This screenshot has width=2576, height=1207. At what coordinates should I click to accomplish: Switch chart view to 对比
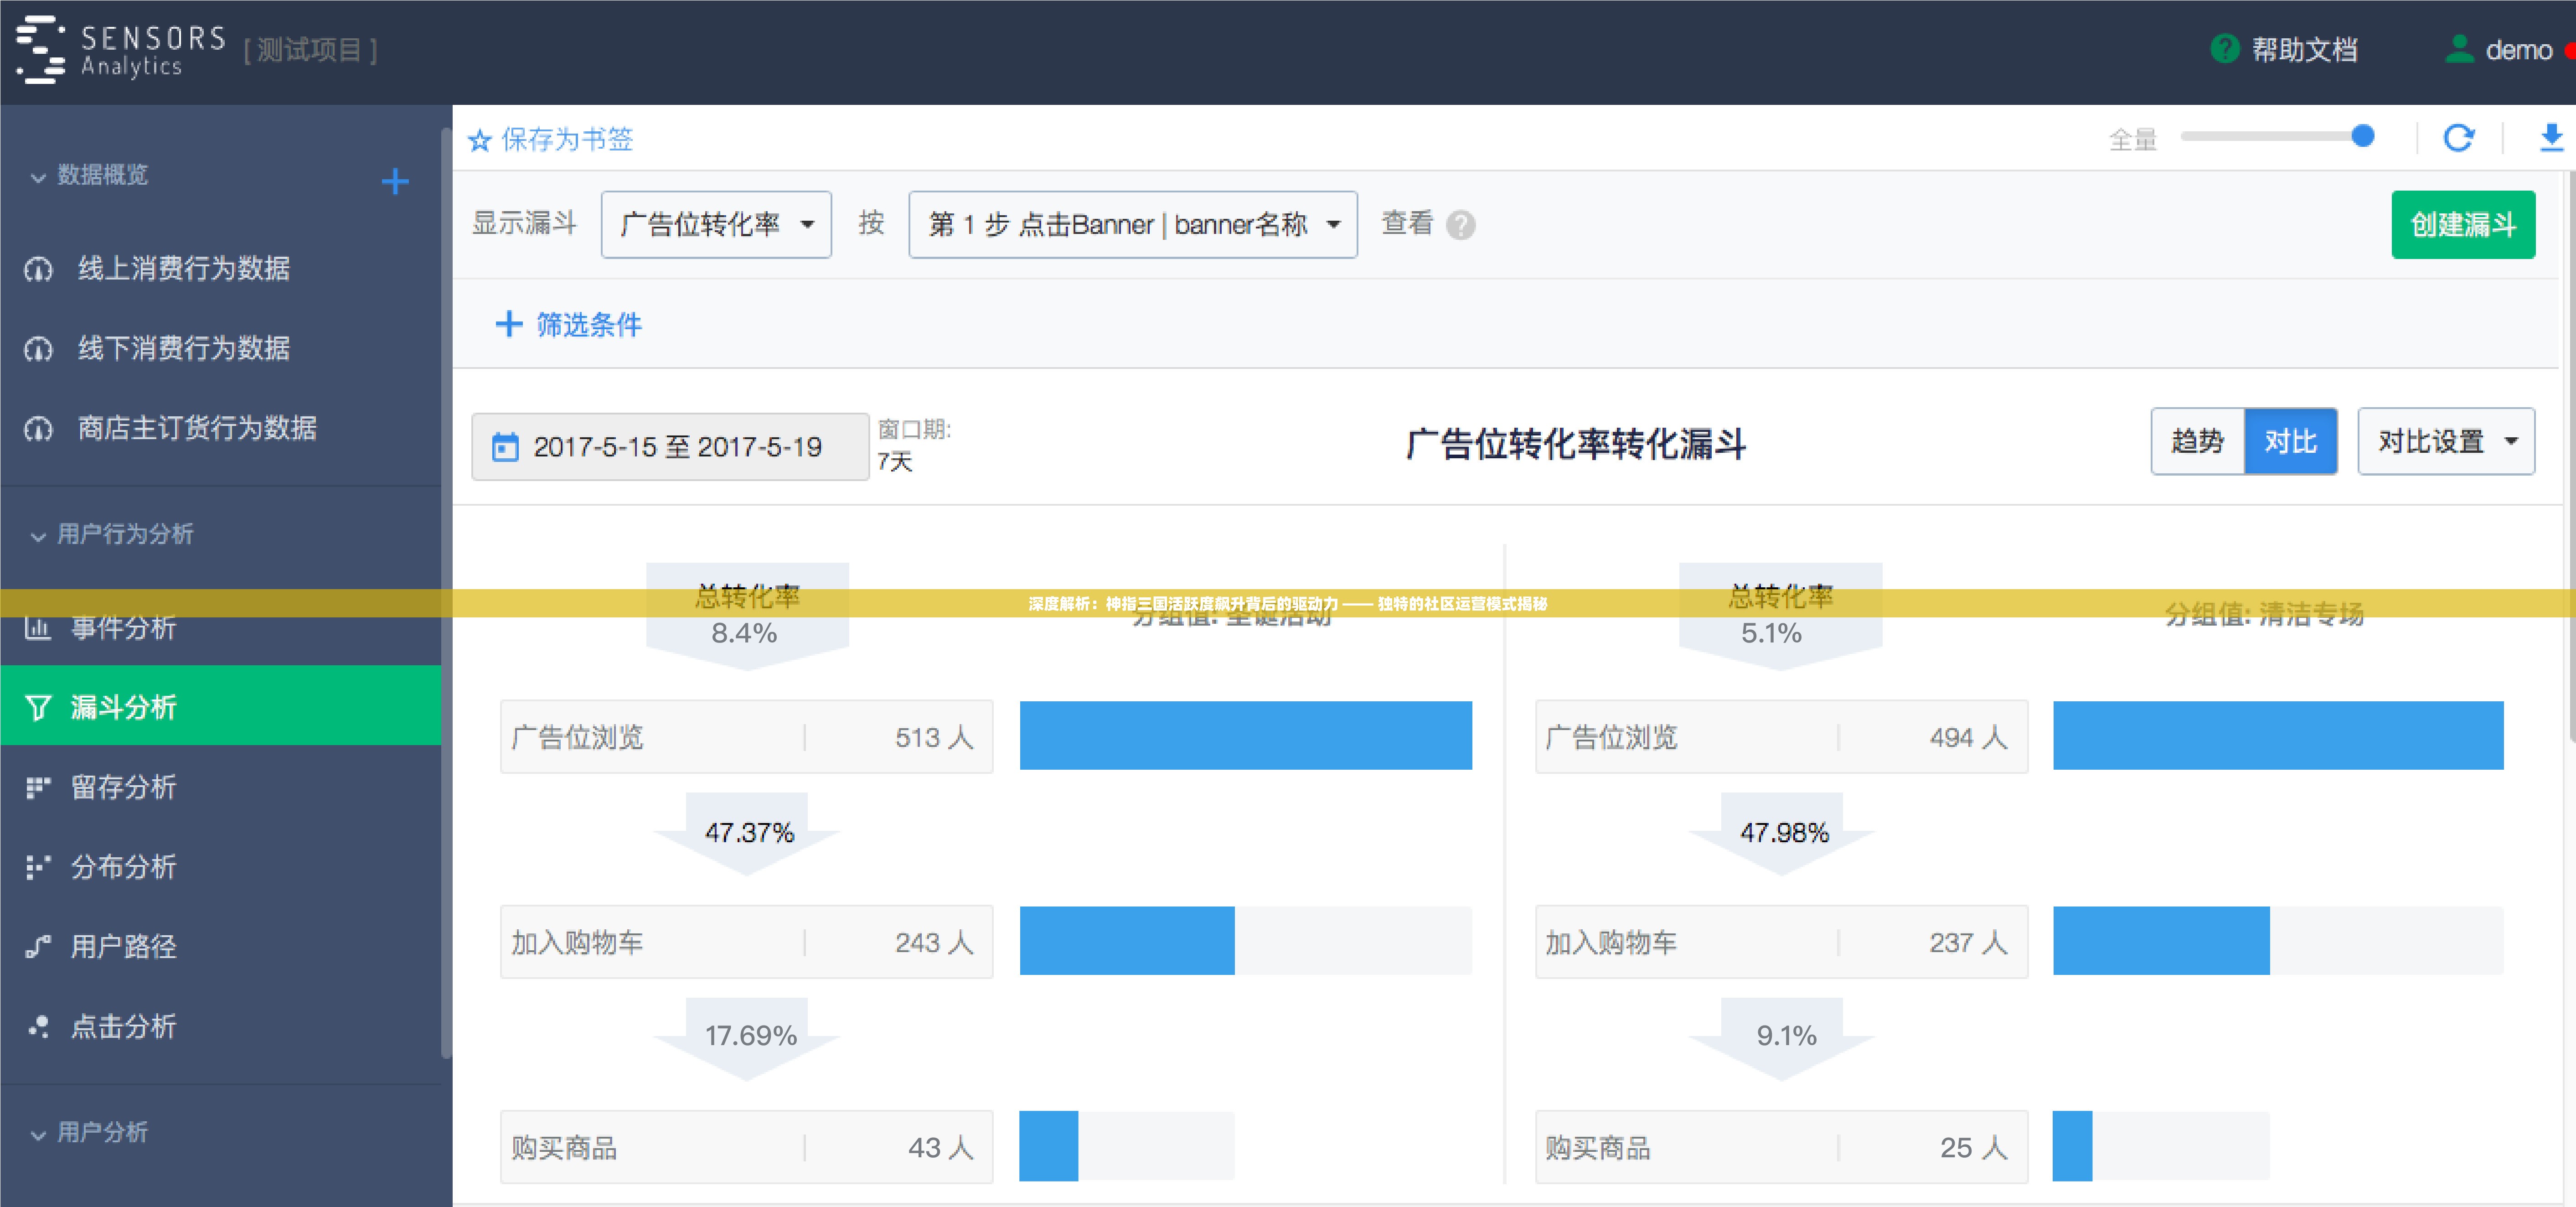pos(2291,441)
